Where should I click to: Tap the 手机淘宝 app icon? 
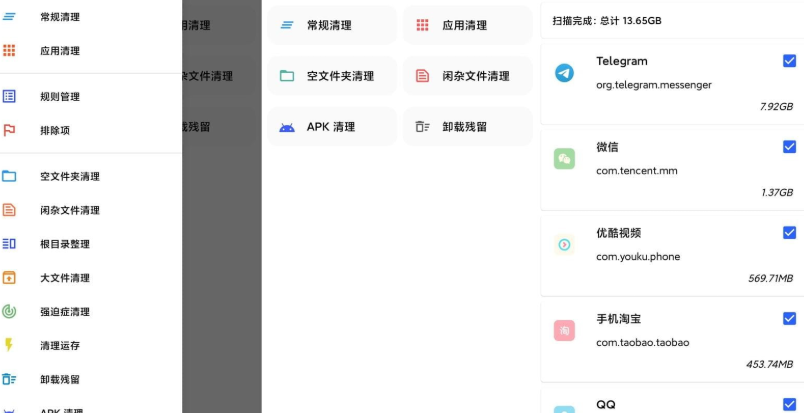(x=564, y=331)
